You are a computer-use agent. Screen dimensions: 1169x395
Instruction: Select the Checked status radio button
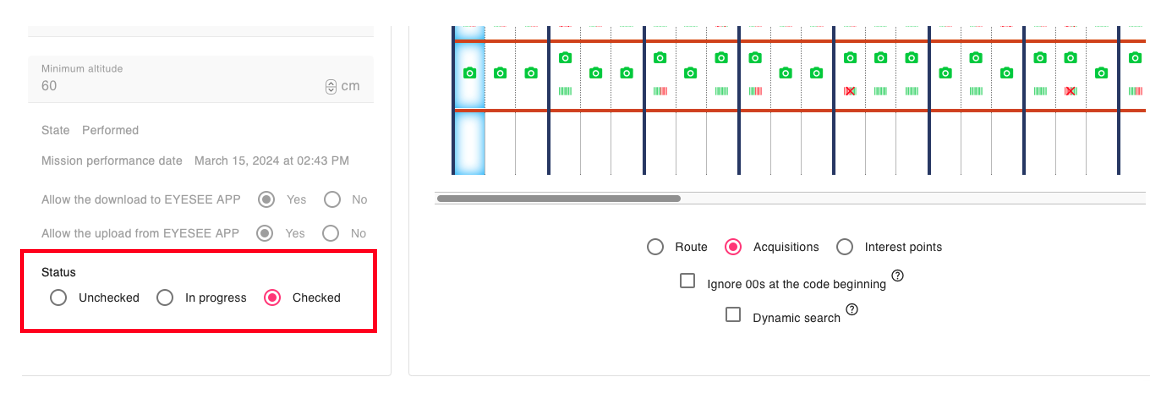pyautogui.click(x=273, y=298)
